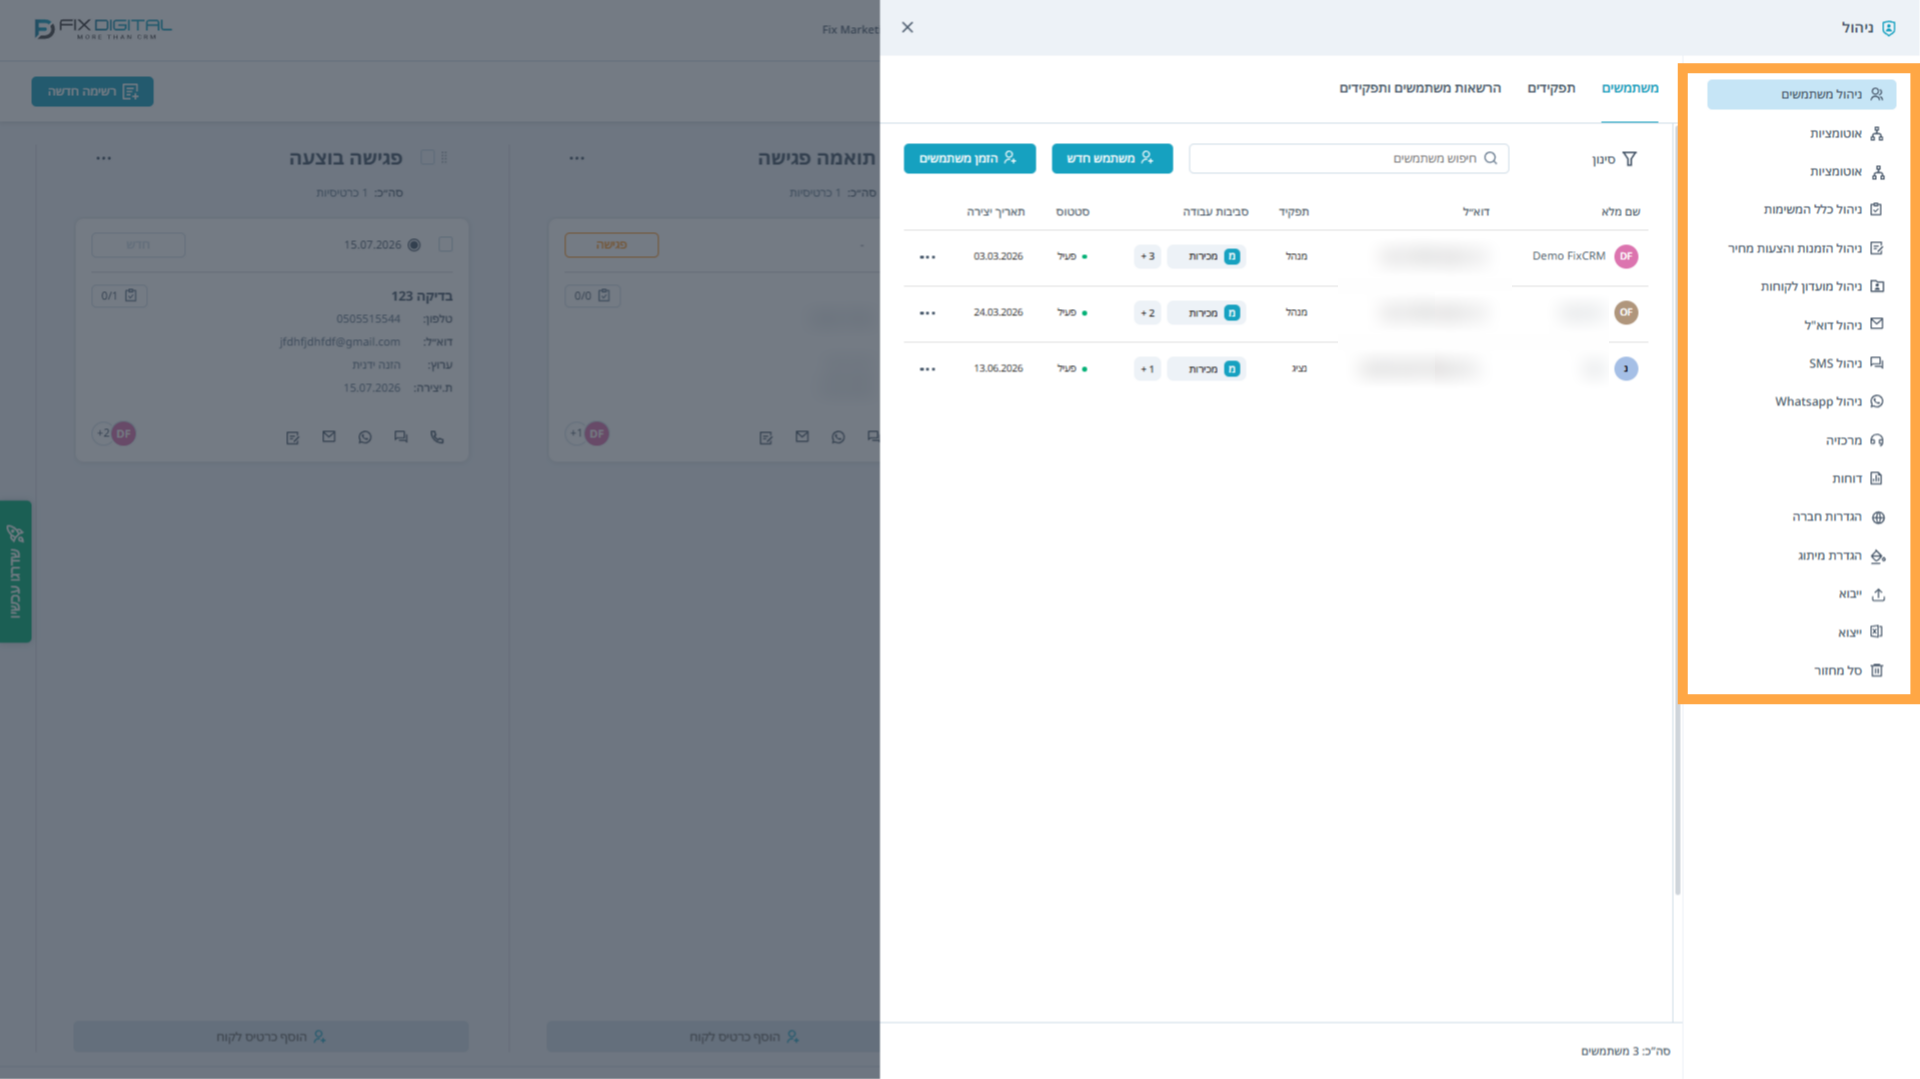
Task: Switch to 'הרשאות משתמשים ותפקידים' permissions tab
Action: click(1420, 88)
